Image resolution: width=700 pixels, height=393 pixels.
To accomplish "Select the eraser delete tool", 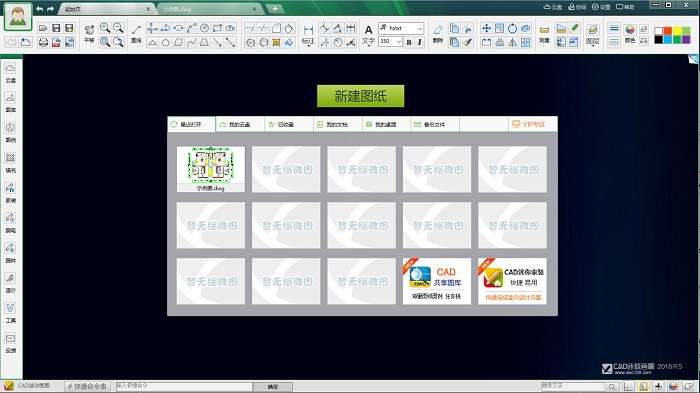I will (438, 33).
